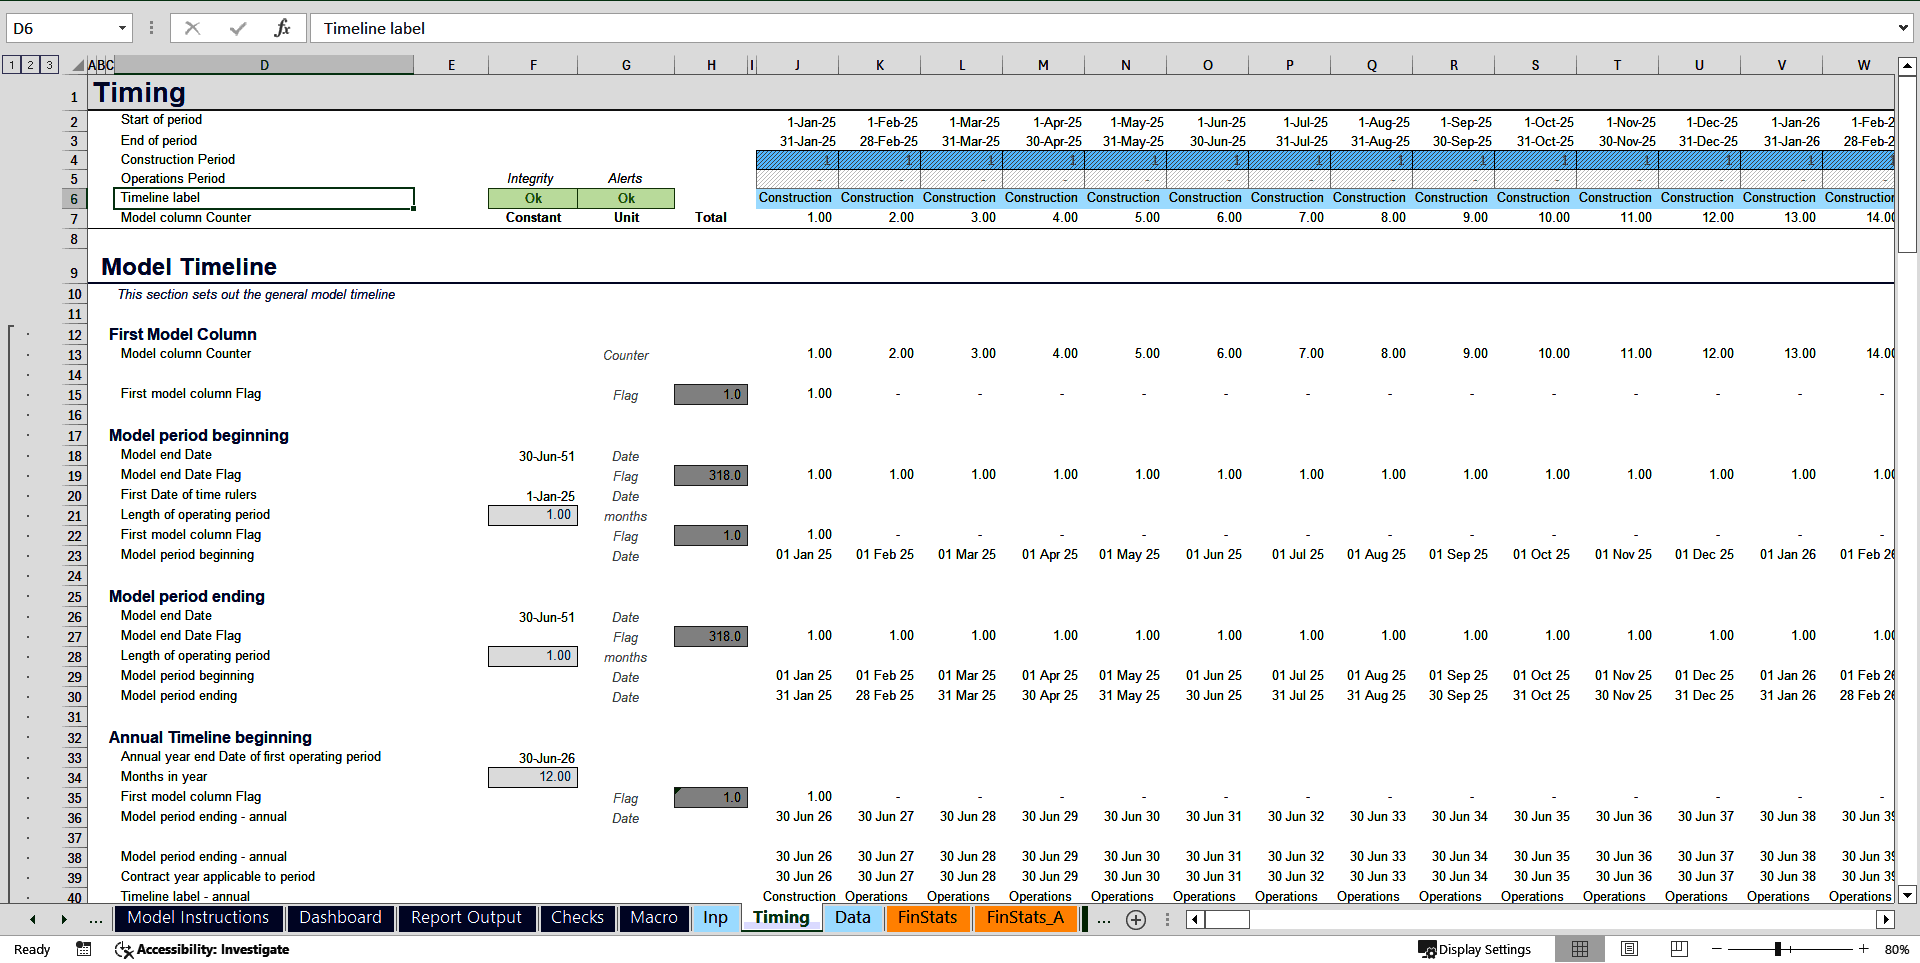Screen dimensions: 1920x963
Task: Select the Model end Date 30-Jun-51 cell in row 18
Action: pyautogui.click(x=533, y=456)
